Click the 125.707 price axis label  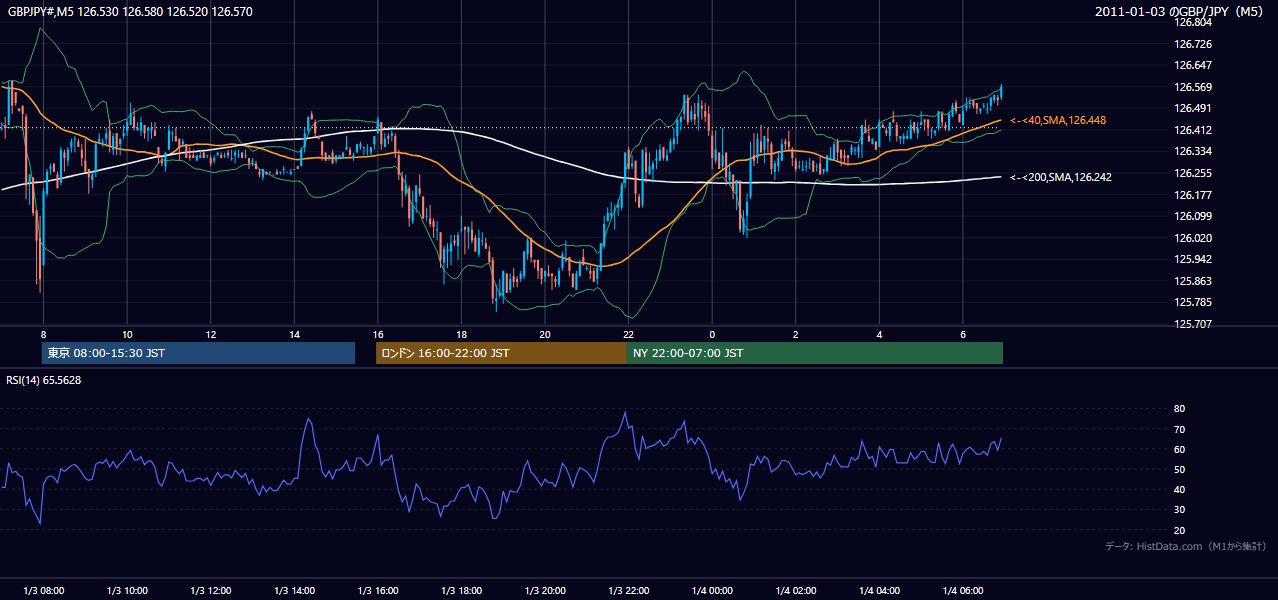click(1192, 324)
